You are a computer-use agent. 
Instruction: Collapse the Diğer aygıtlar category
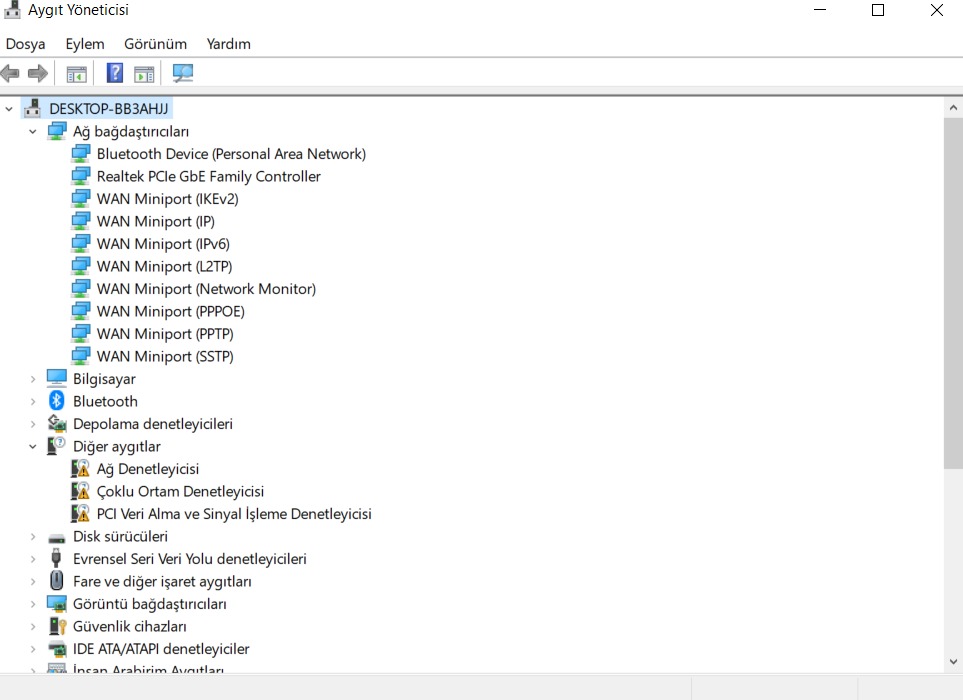coord(33,446)
